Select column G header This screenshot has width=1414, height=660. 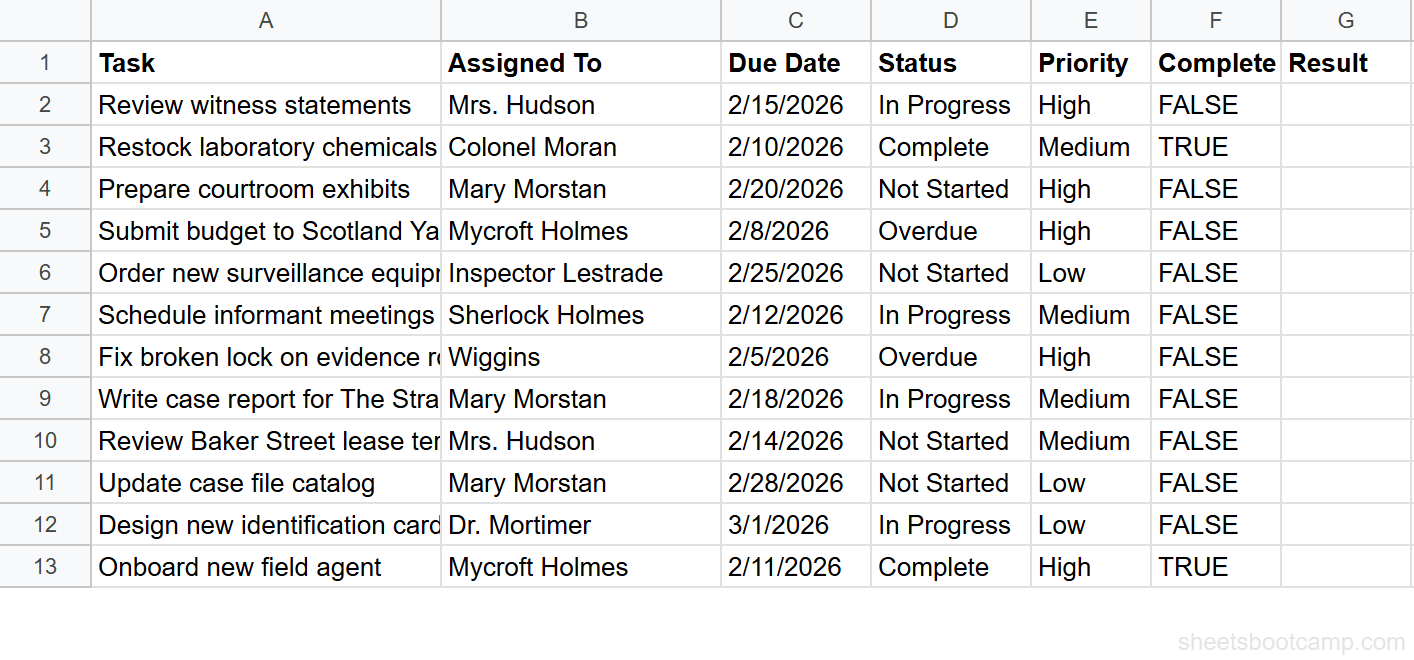(x=1345, y=20)
